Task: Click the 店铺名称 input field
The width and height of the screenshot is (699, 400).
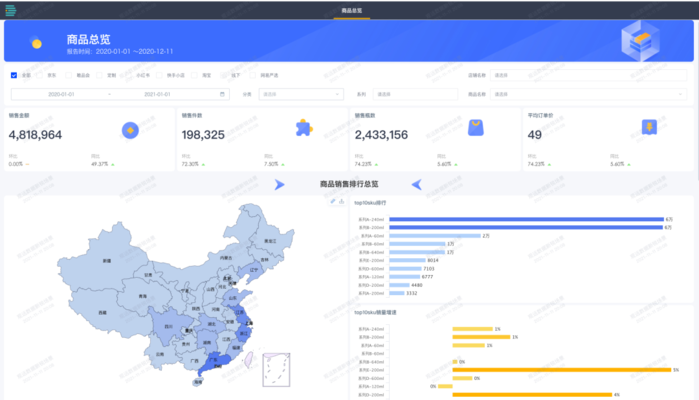Action: (588, 74)
